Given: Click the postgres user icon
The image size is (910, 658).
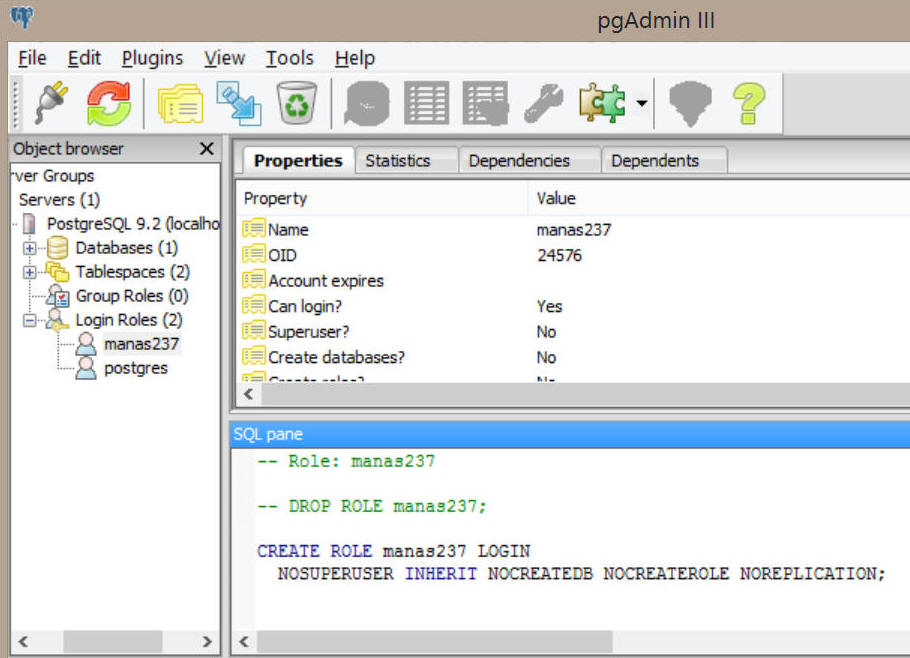Looking at the screenshot, I should (x=86, y=368).
